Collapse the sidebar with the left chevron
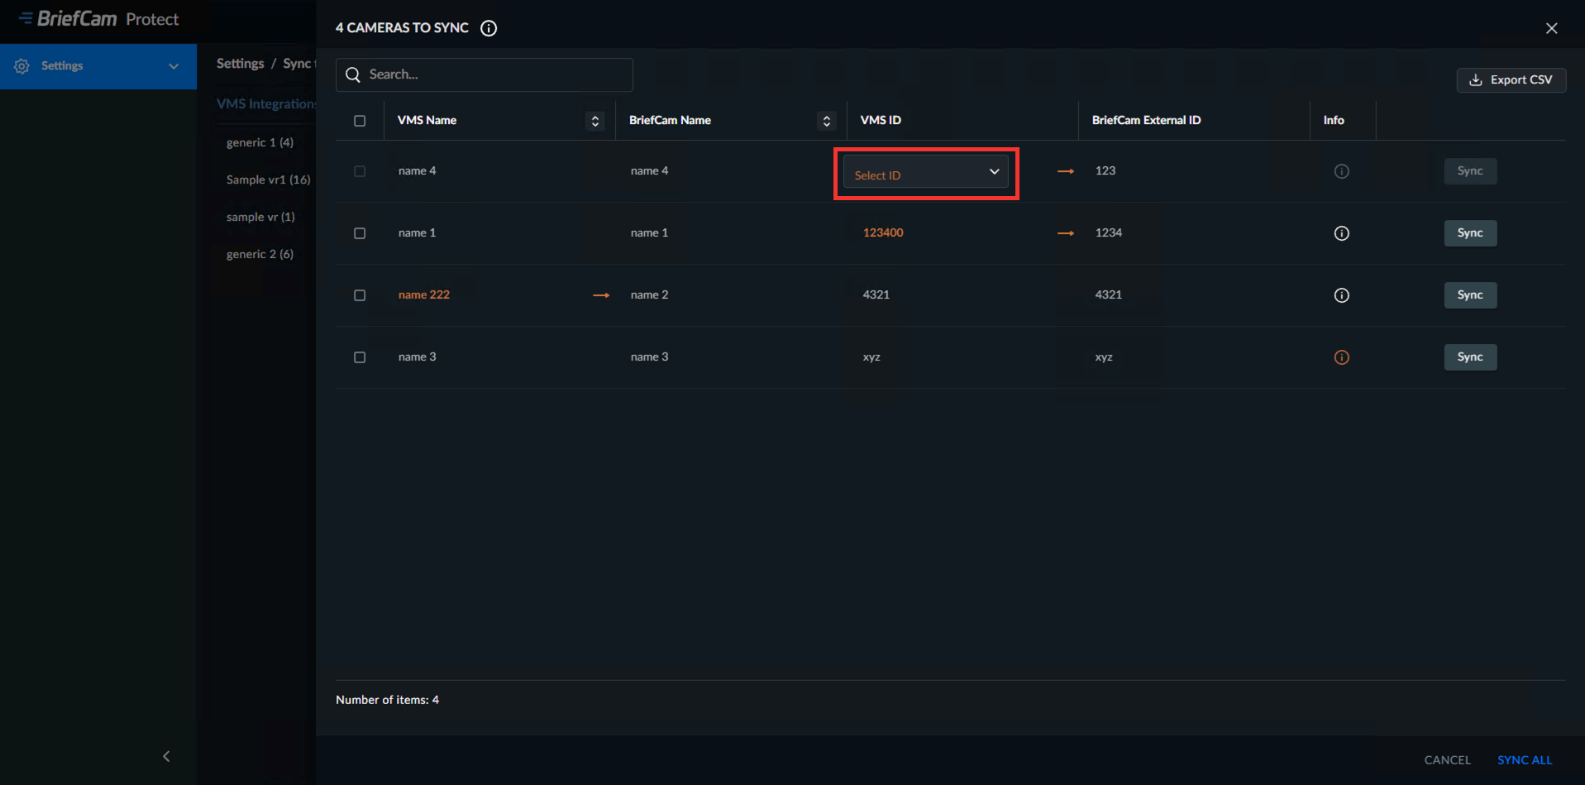 167,756
